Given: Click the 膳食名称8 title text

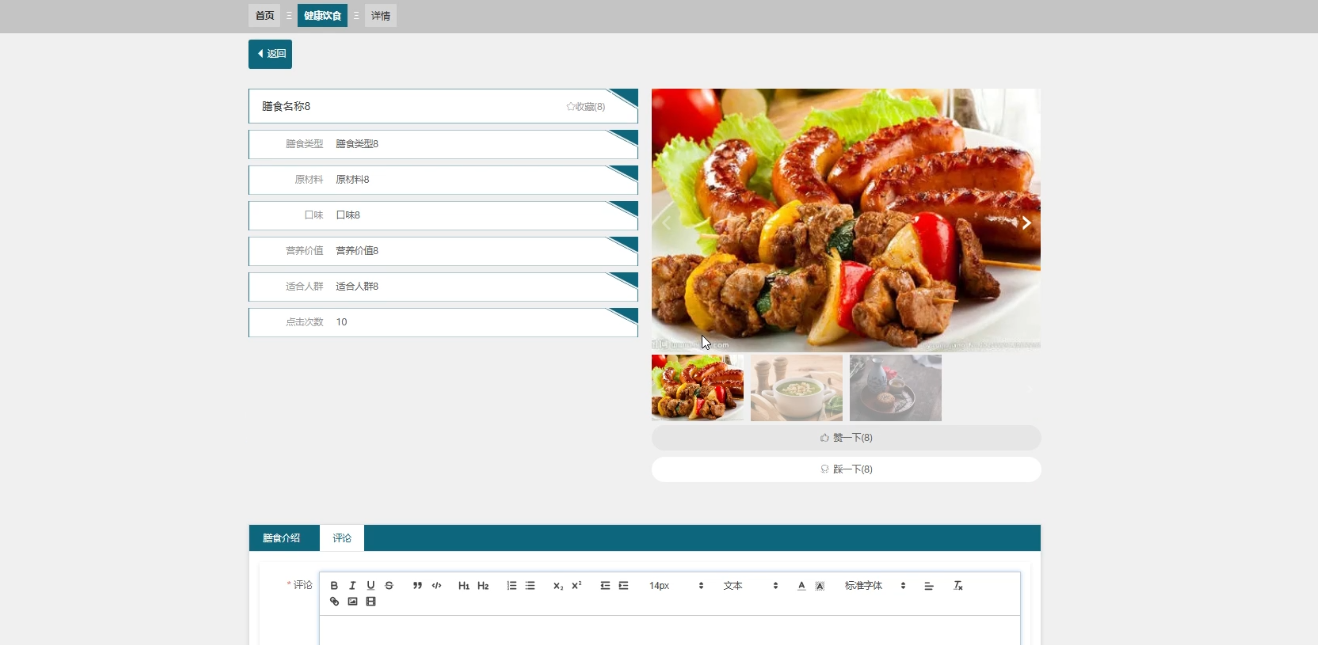Looking at the screenshot, I should 286,107.
